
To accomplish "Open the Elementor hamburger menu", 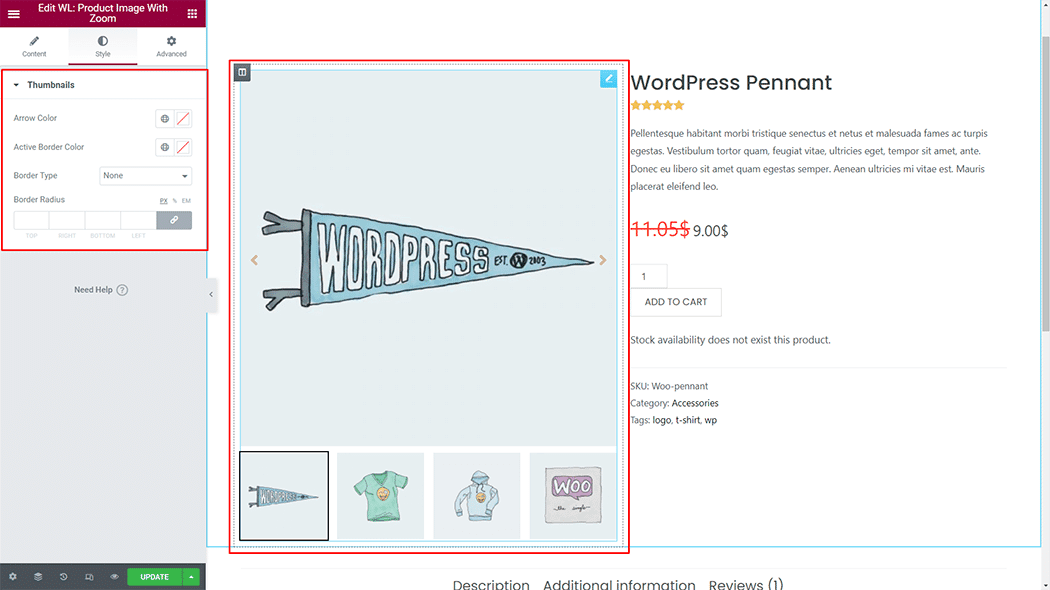I will click(x=13, y=13).
